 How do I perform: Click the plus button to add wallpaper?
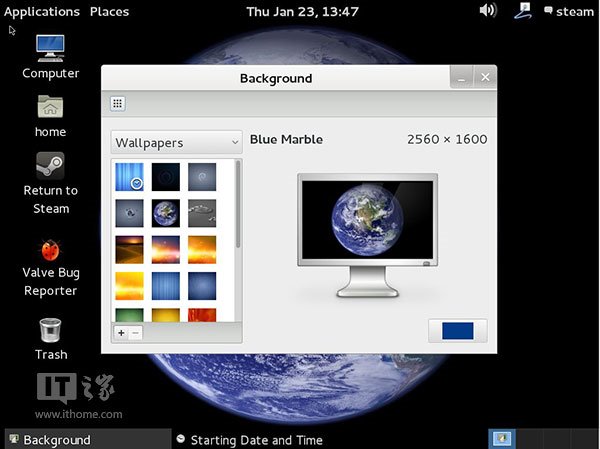click(121, 333)
